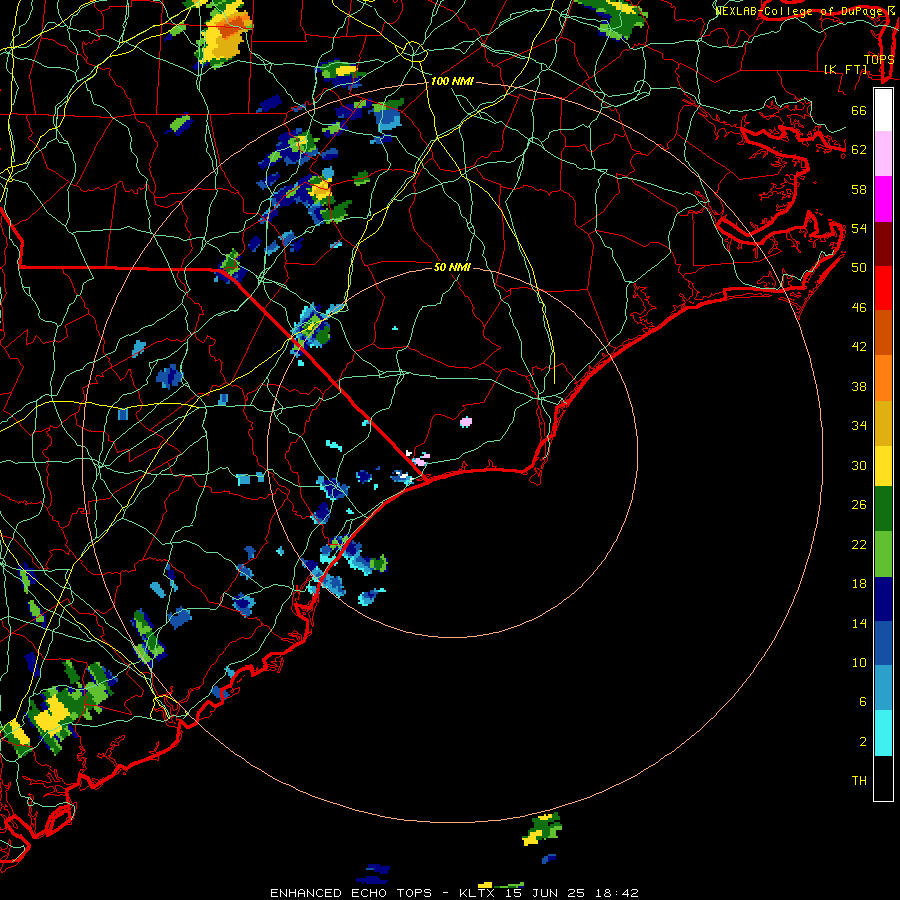Click the "15 JUN 25" date stamp

545,893
